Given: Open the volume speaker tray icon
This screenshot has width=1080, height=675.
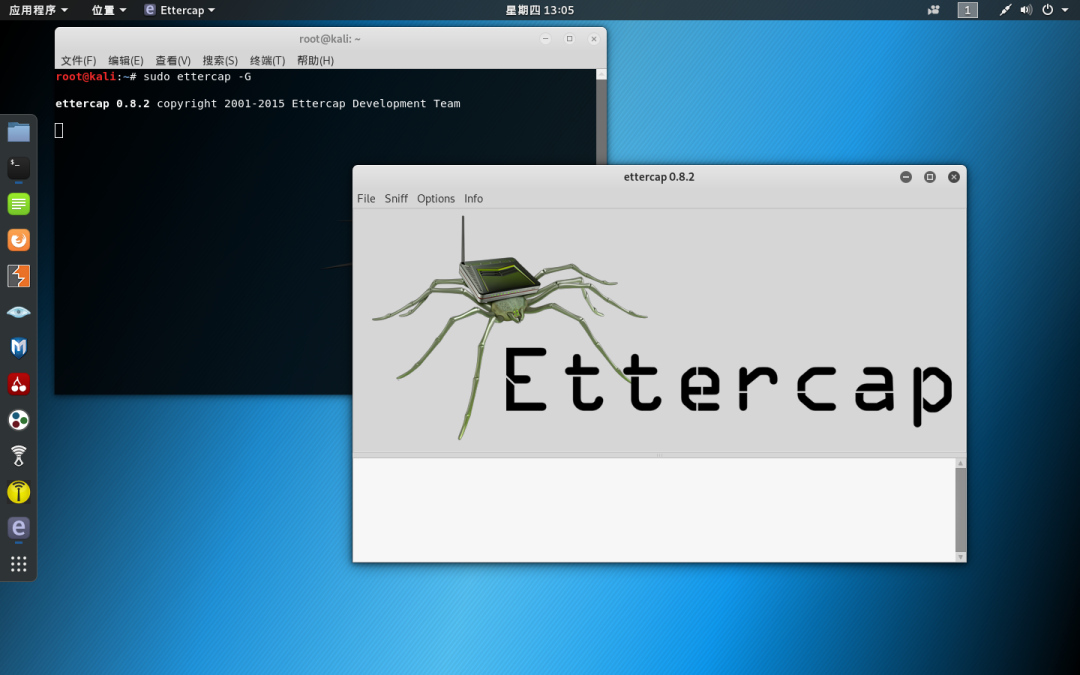Looking at the screenshot, I should coord(1026,10).
